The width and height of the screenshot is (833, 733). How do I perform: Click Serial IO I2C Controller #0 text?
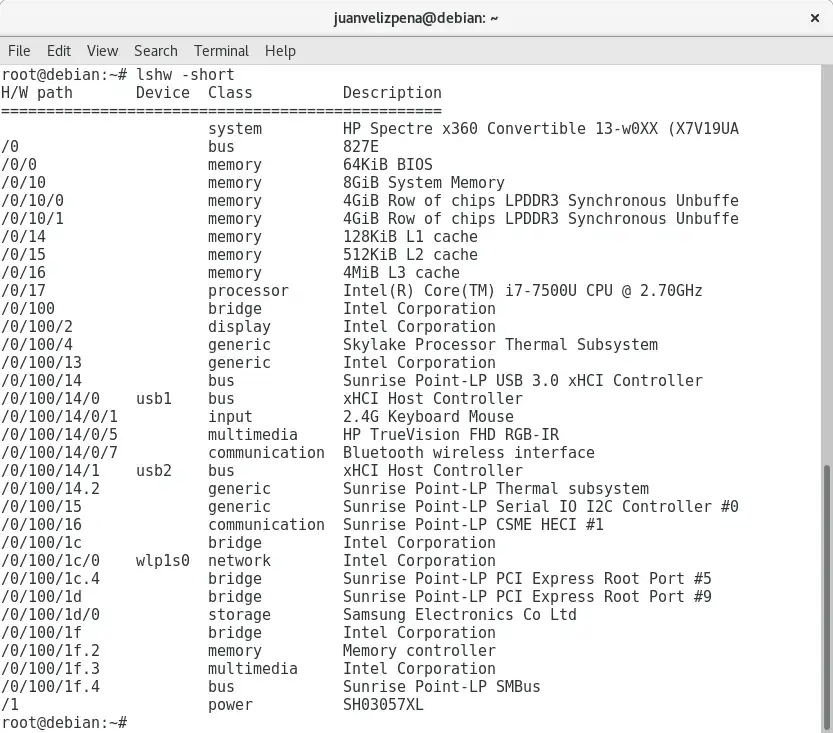(617, 507)
